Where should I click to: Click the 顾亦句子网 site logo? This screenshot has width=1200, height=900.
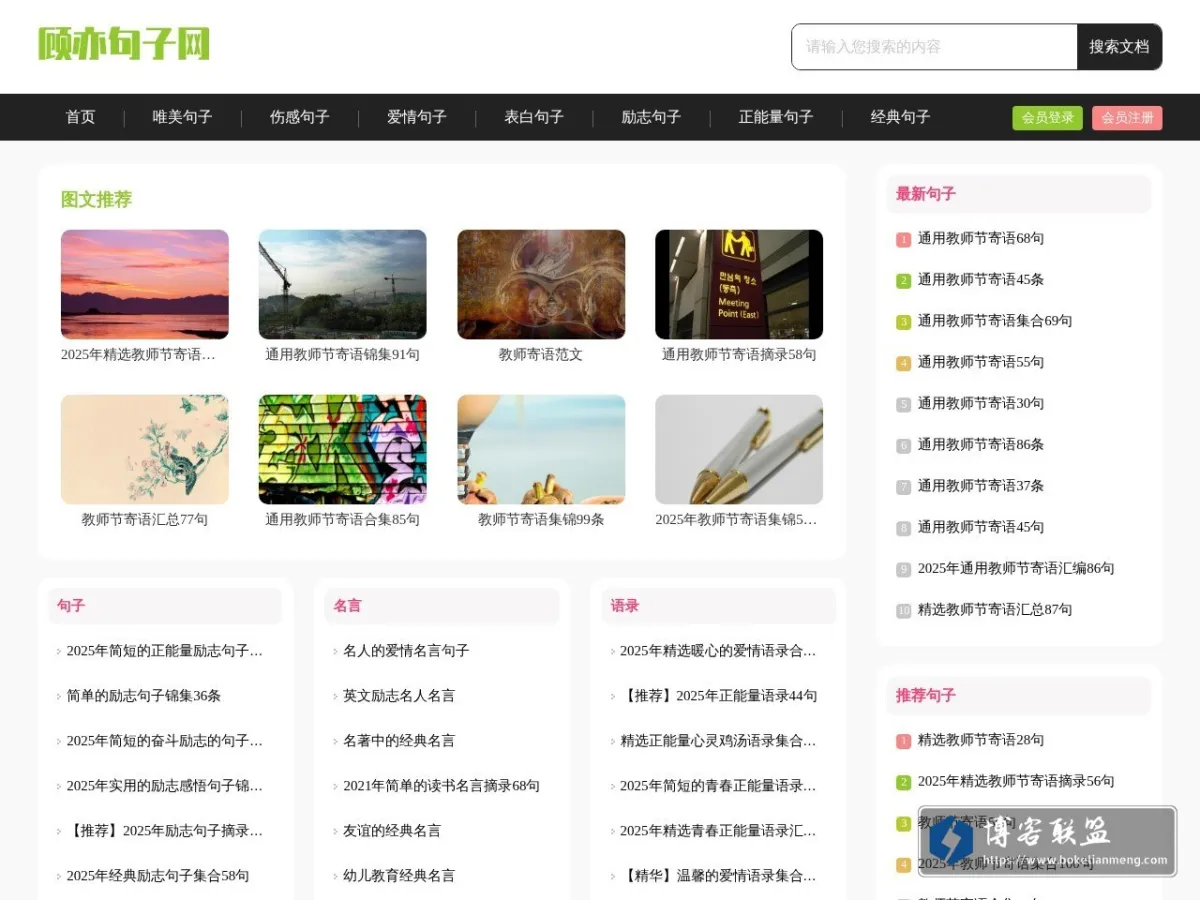[x=124, y=44]
